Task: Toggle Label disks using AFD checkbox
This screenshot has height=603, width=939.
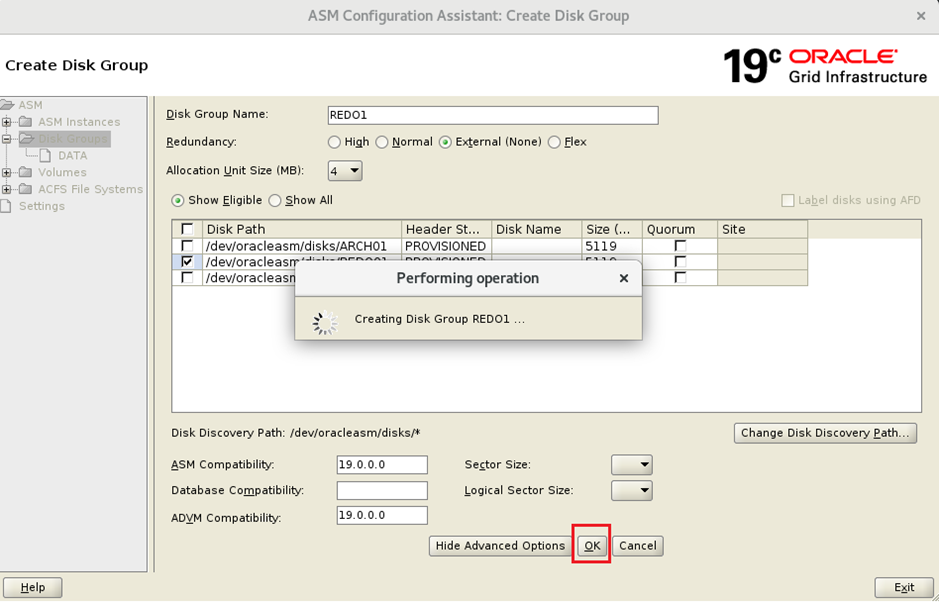Action: 788,201
